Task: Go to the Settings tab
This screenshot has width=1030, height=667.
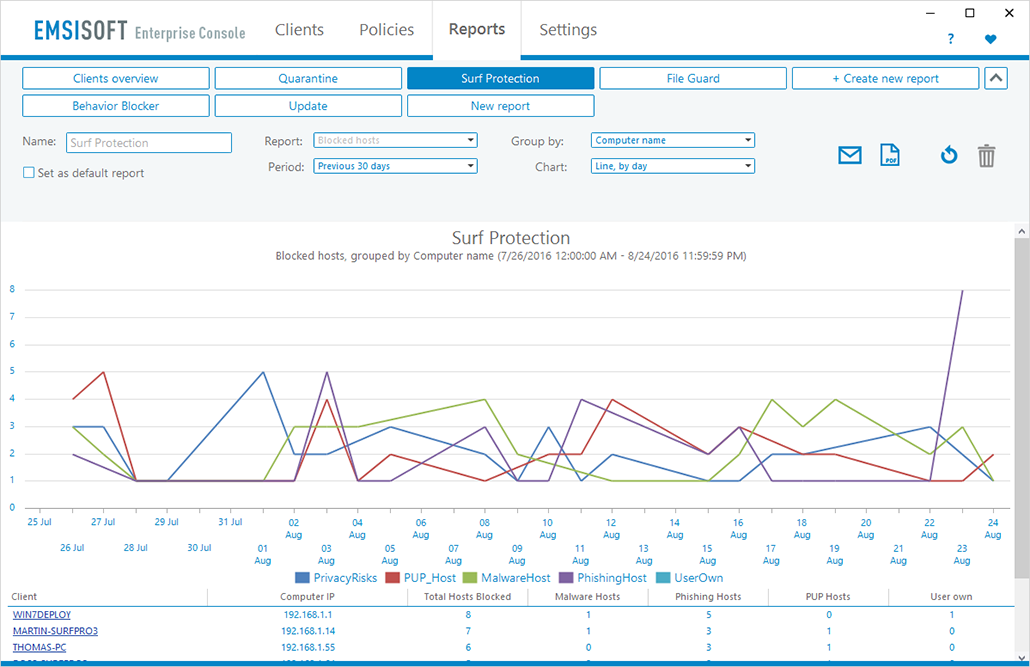Action: (568, 30)
